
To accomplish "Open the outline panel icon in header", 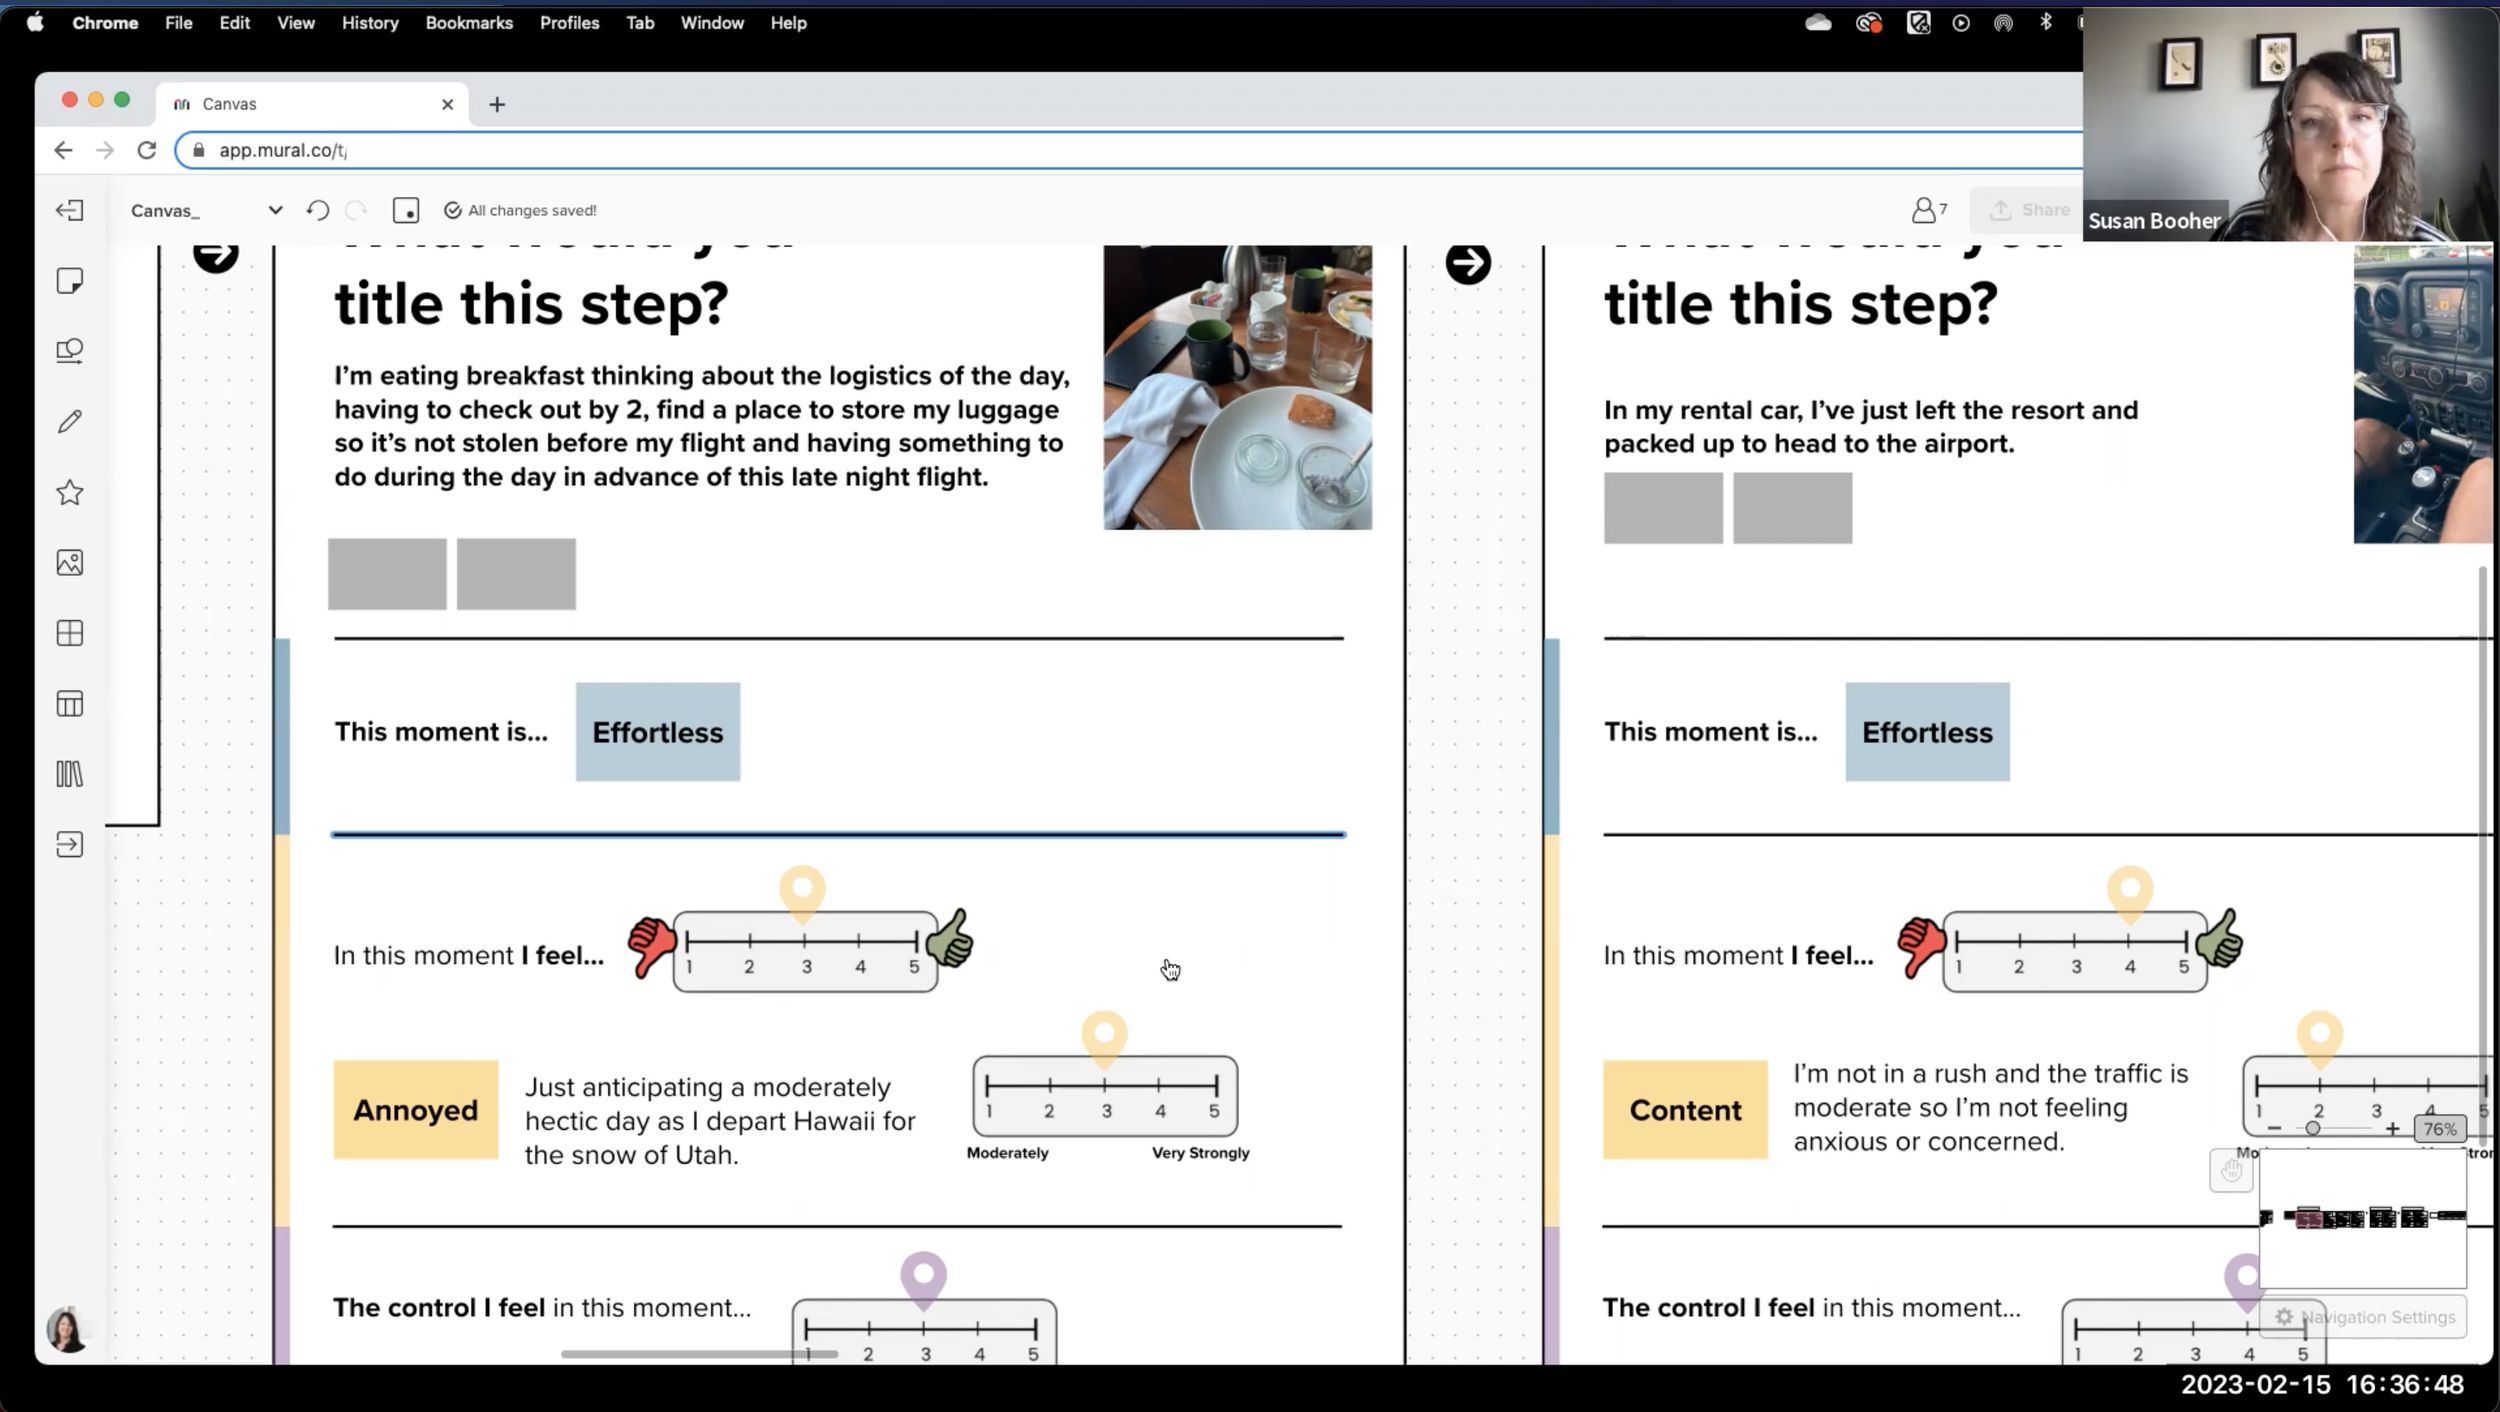I will pos(406,210).
